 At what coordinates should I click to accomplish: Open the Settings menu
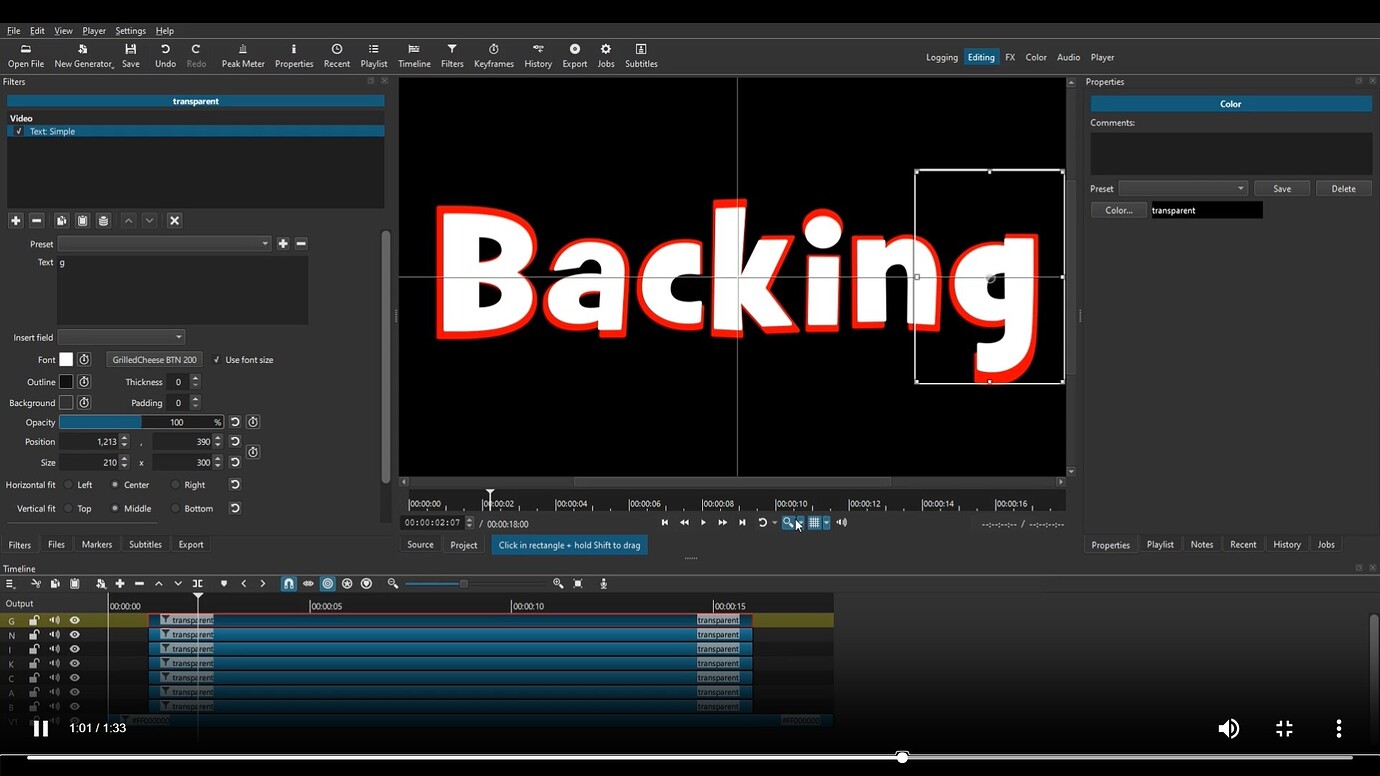130,30
